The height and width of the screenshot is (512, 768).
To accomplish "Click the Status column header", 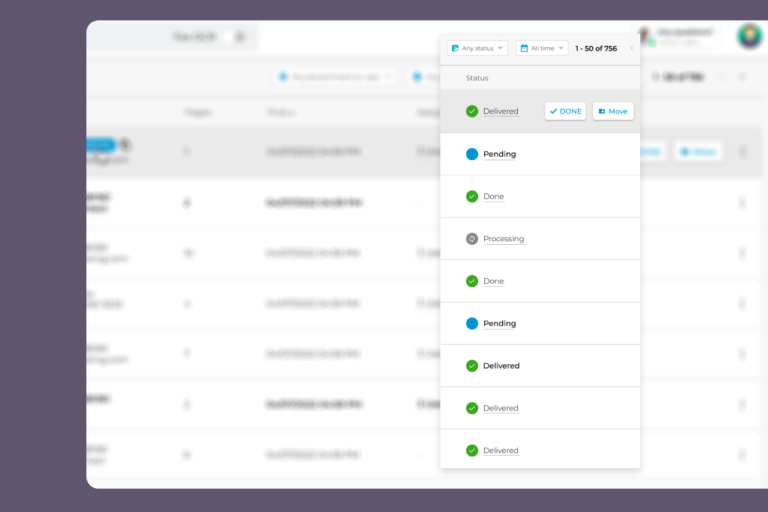I will point(477,78).
